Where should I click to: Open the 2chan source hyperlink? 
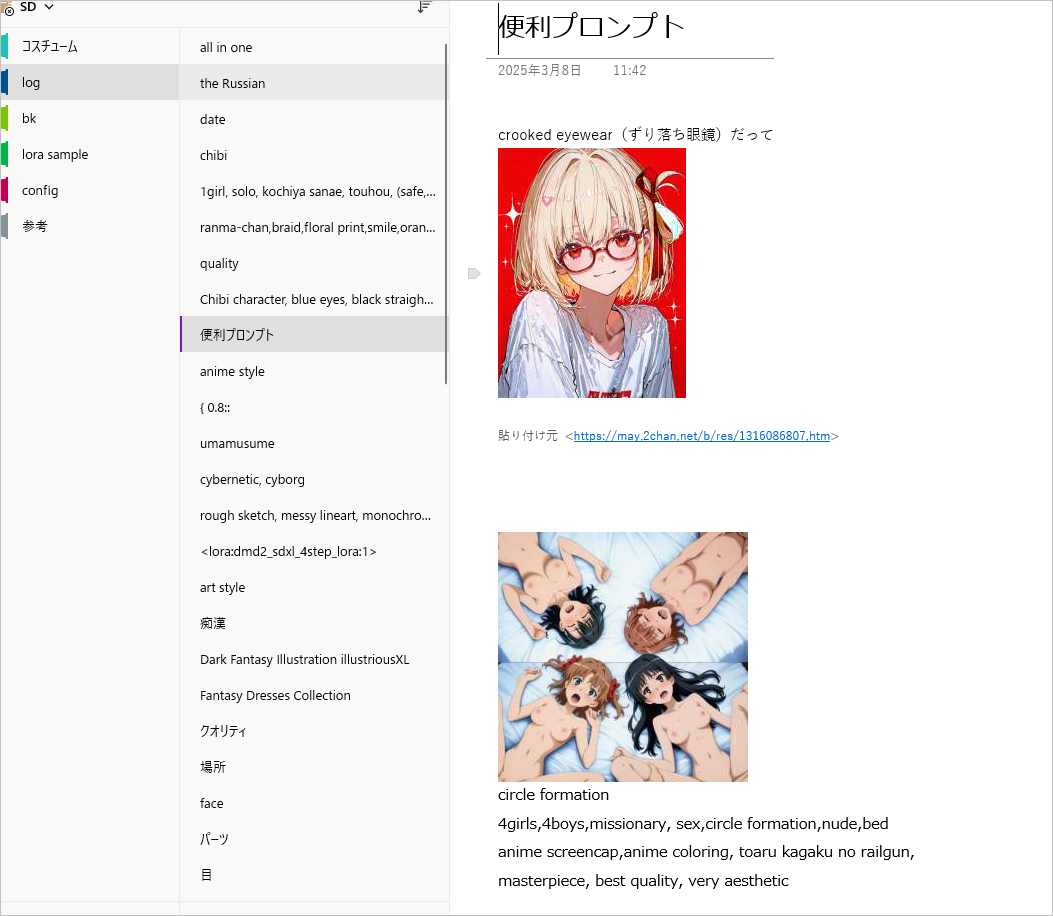click(701, 436)
